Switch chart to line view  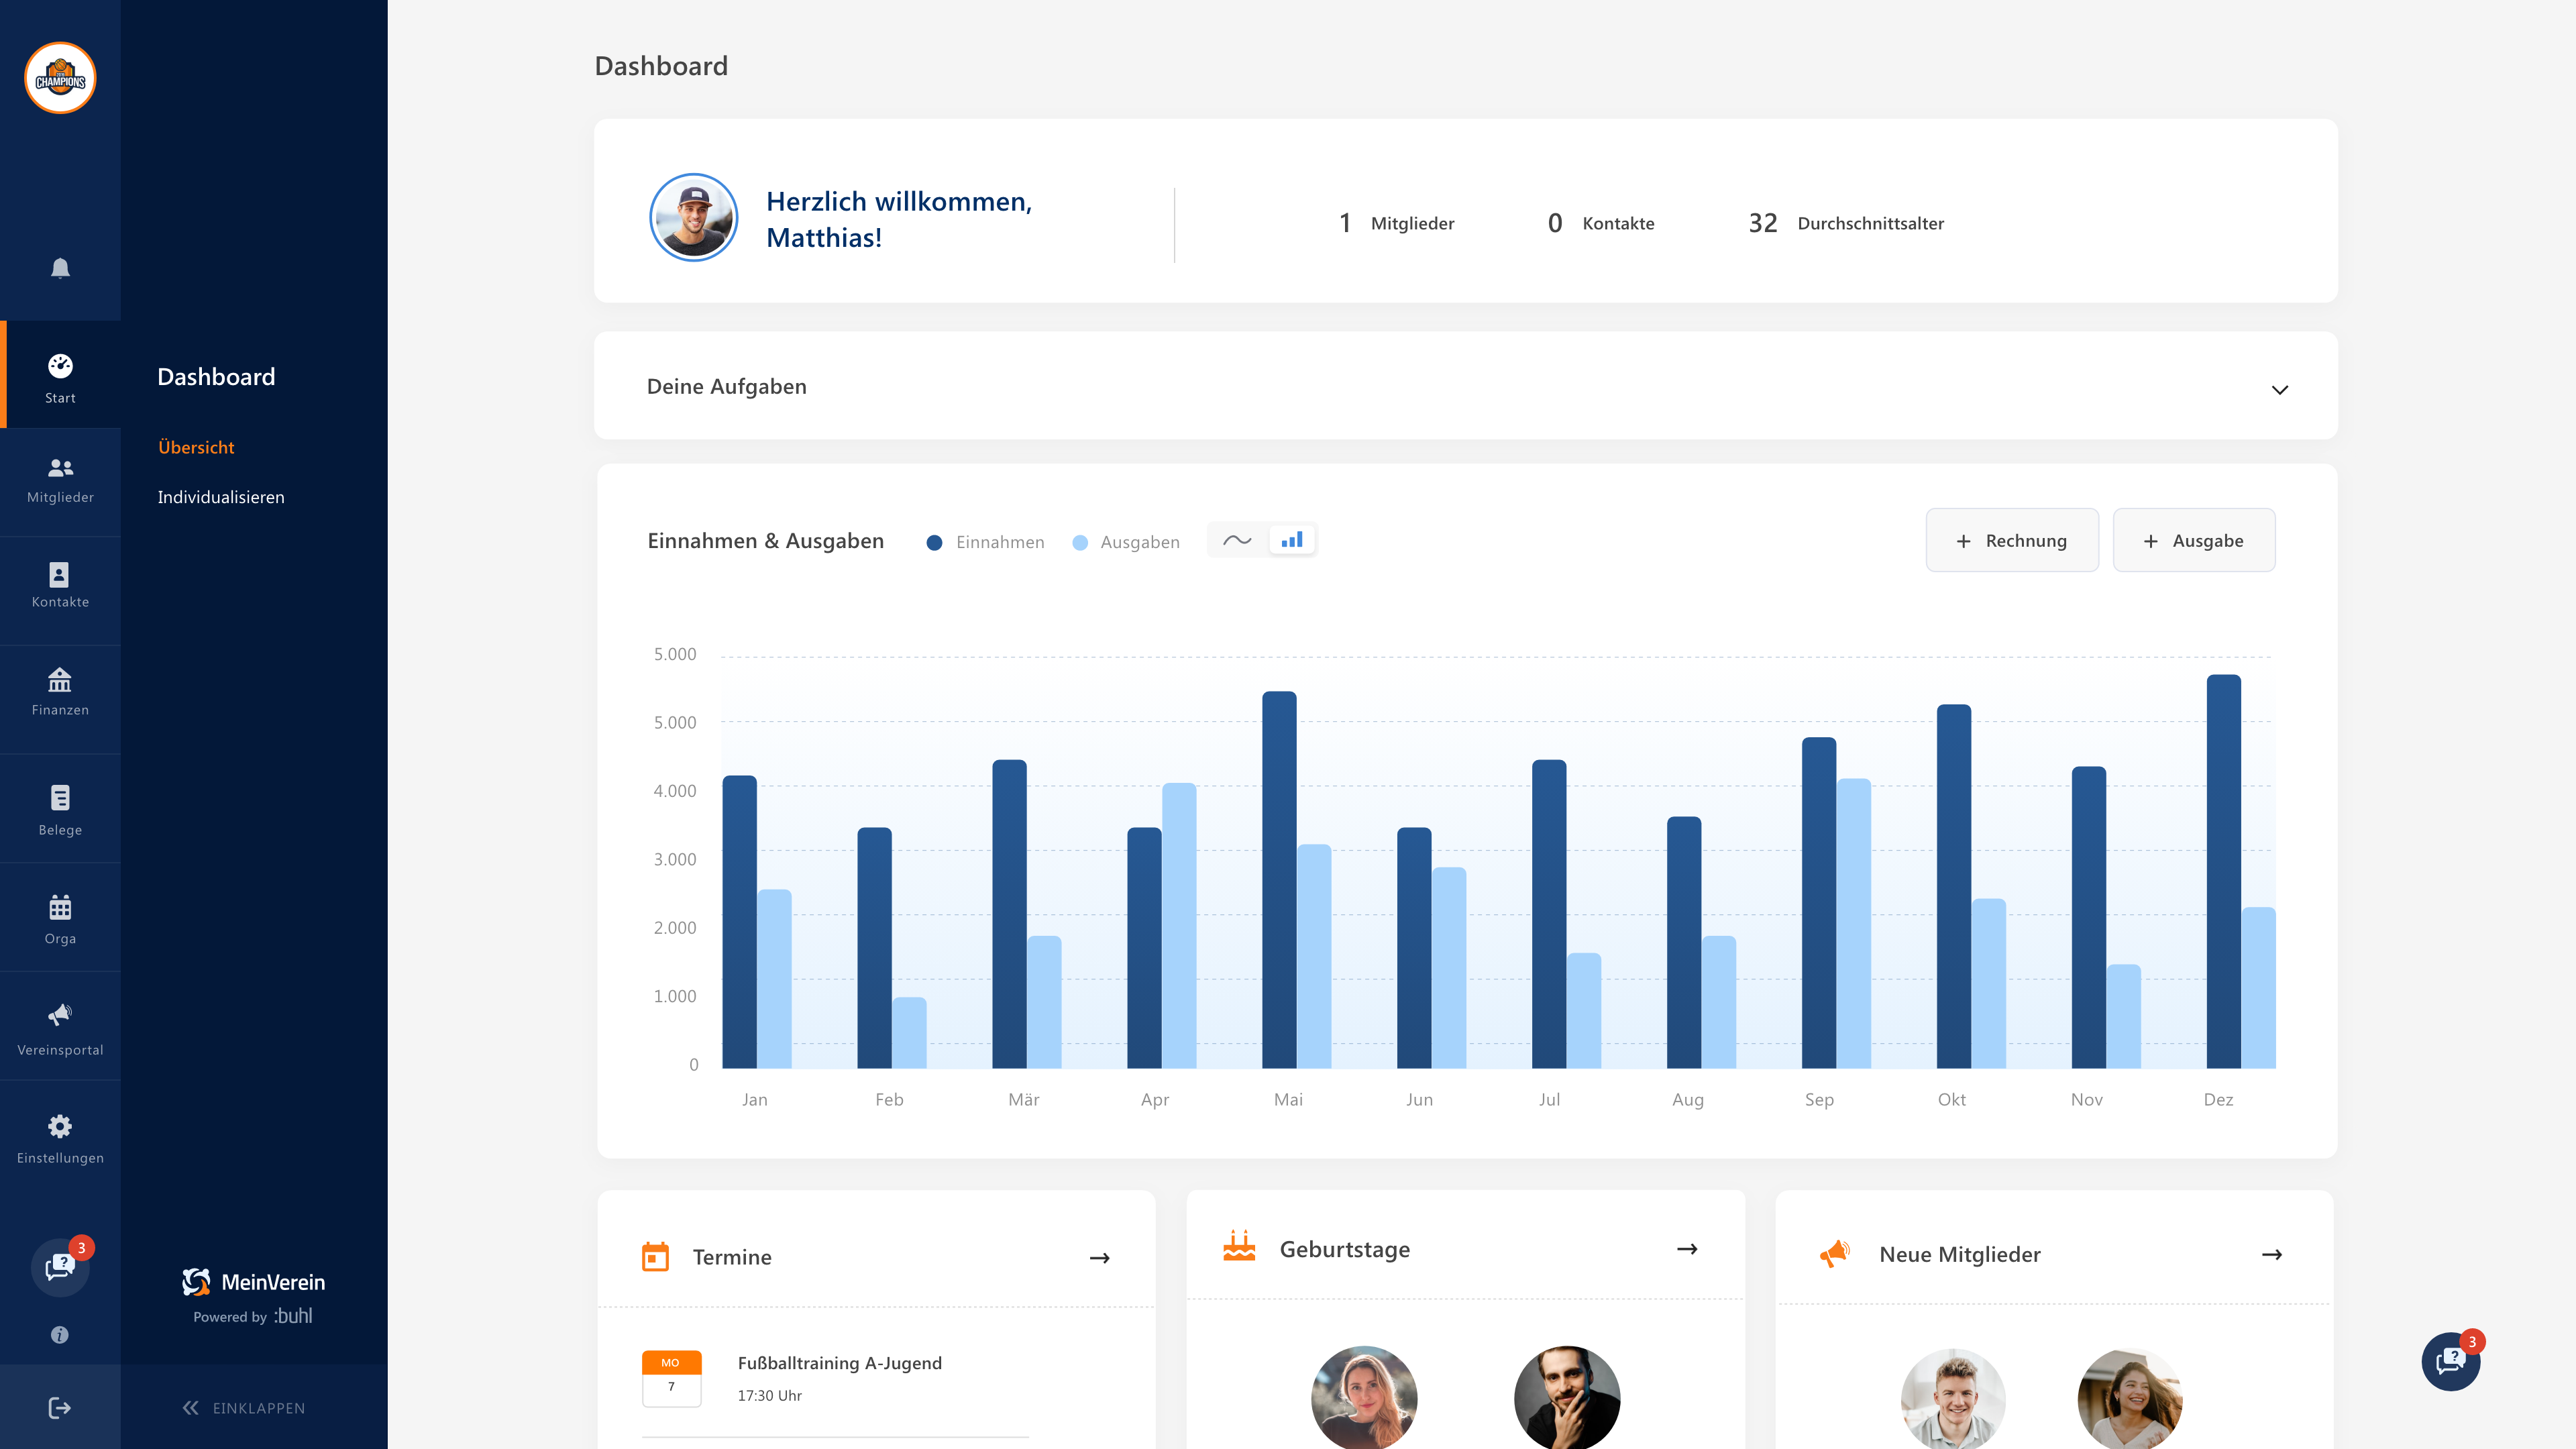pyautogui.click(x=1237, y=540)
